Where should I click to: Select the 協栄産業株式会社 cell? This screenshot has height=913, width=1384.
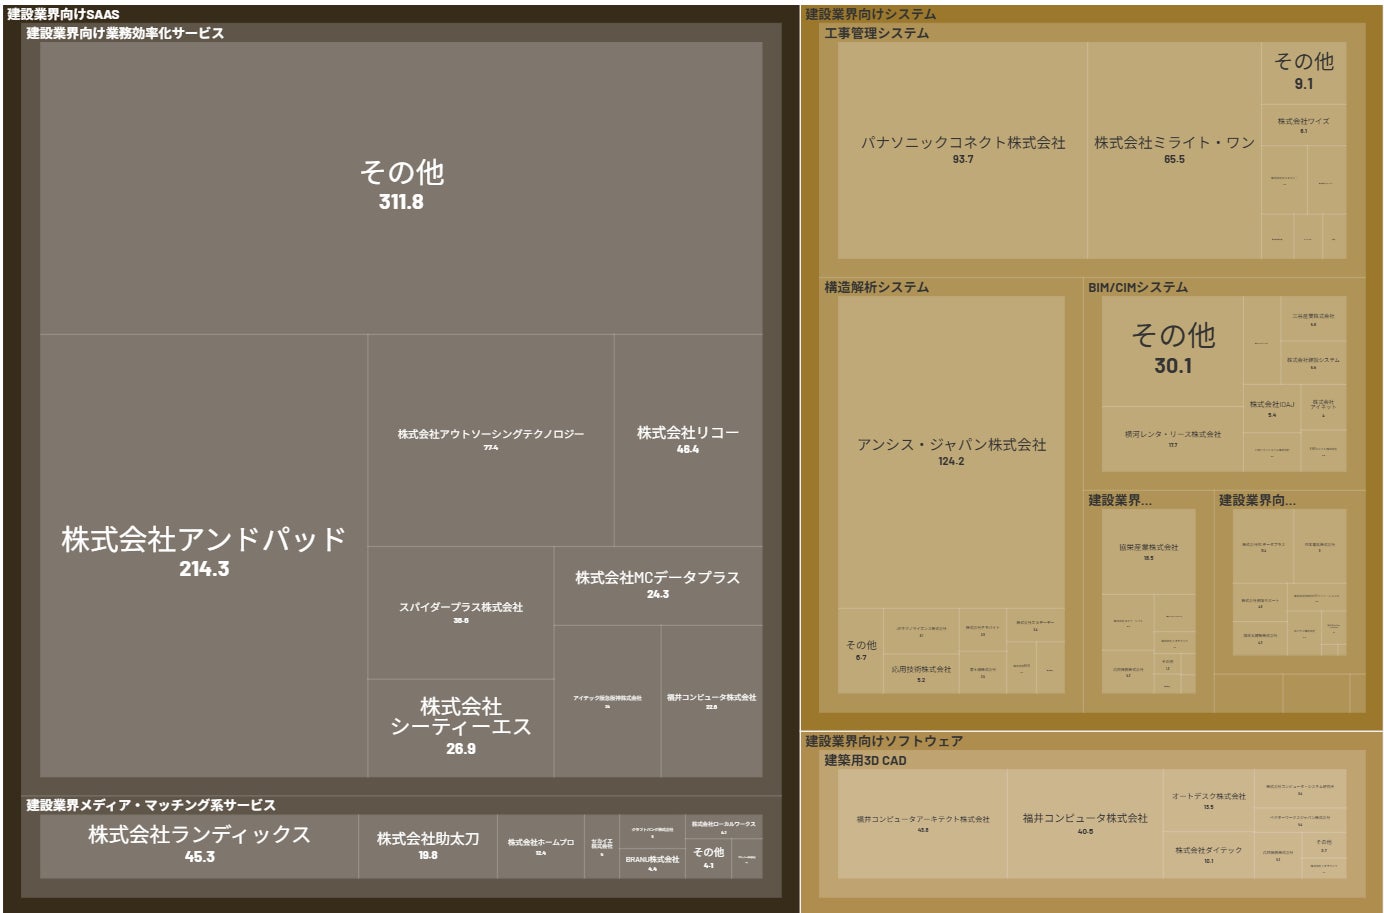(x=1148, y=552)
